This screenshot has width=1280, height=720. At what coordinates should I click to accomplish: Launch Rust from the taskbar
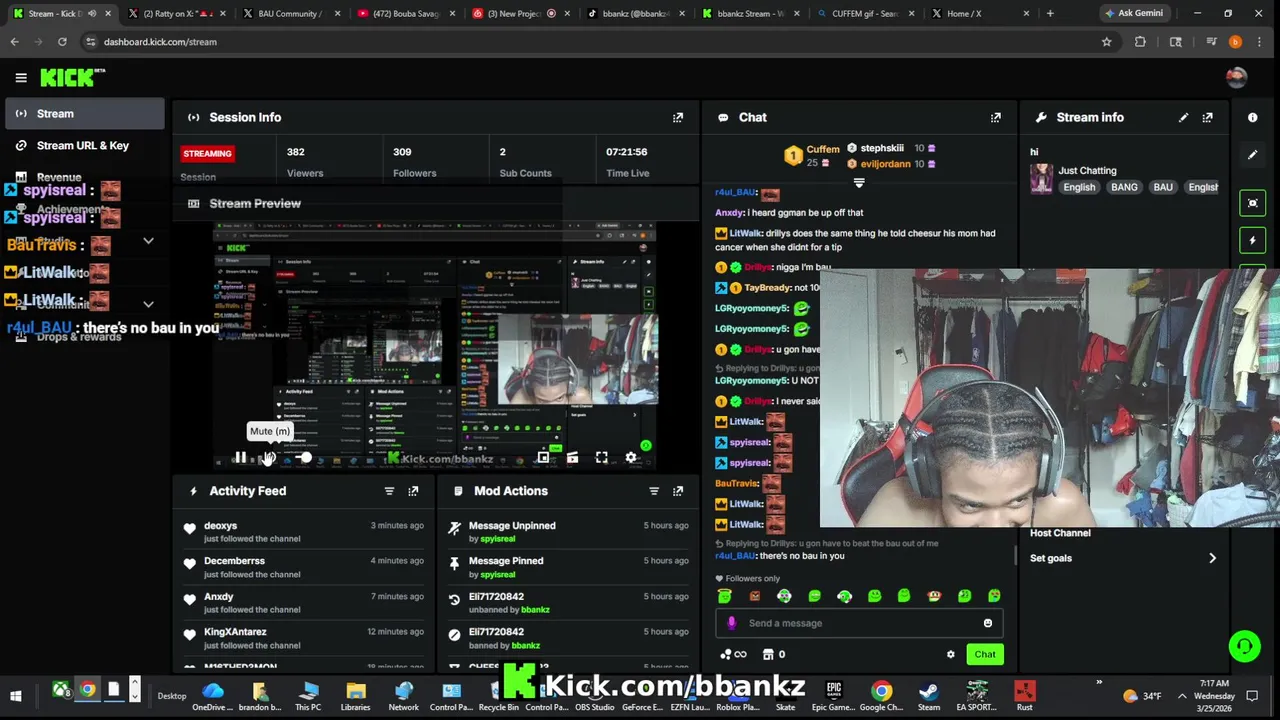[1024, 696]
